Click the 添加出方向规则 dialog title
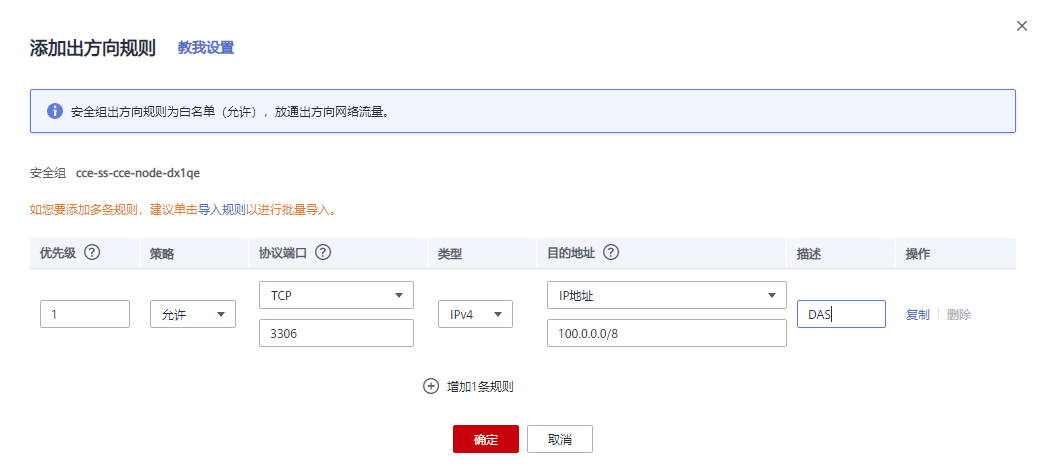 coord(93,49)
